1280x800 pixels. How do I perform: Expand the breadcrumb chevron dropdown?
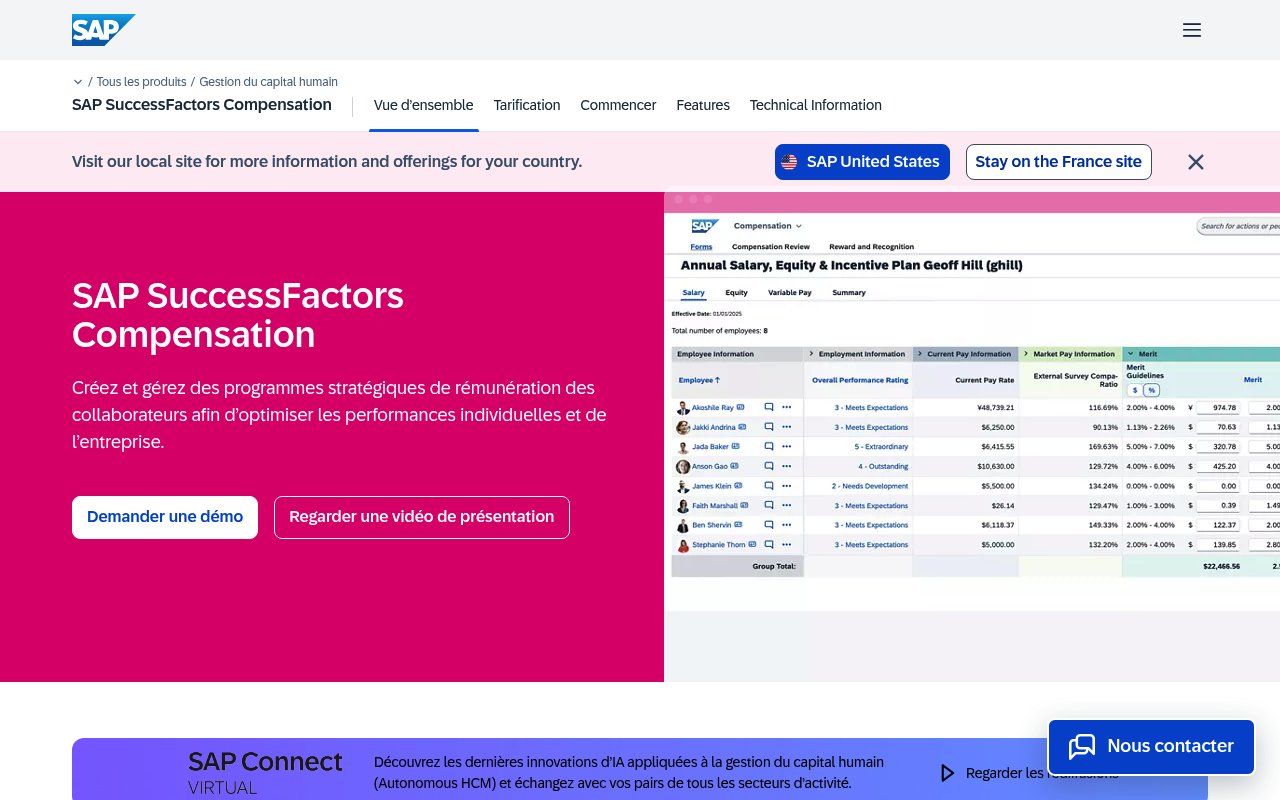[x=78, y=82]
